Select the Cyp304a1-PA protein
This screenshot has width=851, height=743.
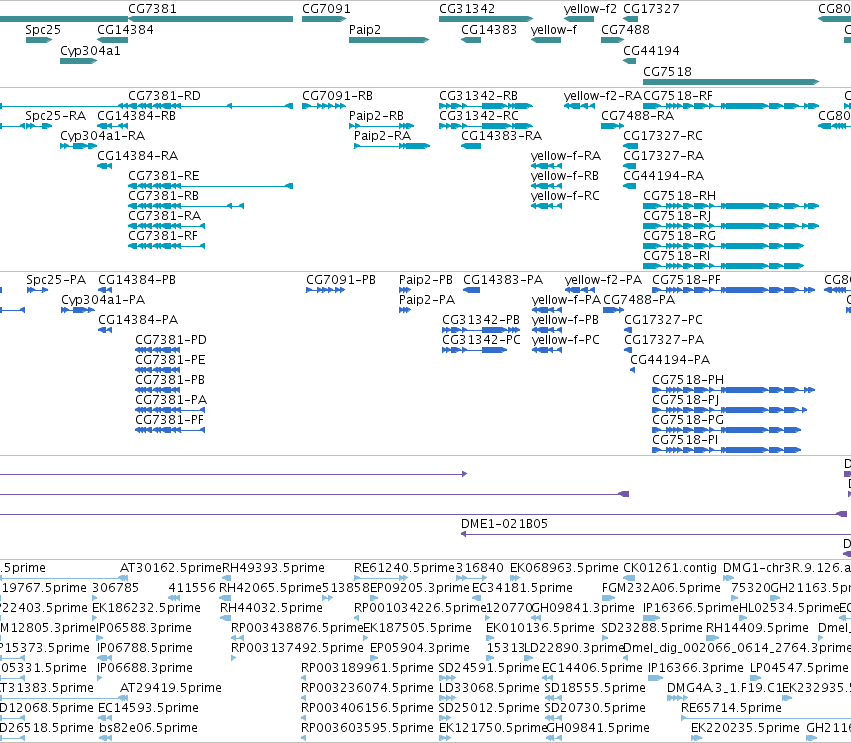tap(78, 310)
